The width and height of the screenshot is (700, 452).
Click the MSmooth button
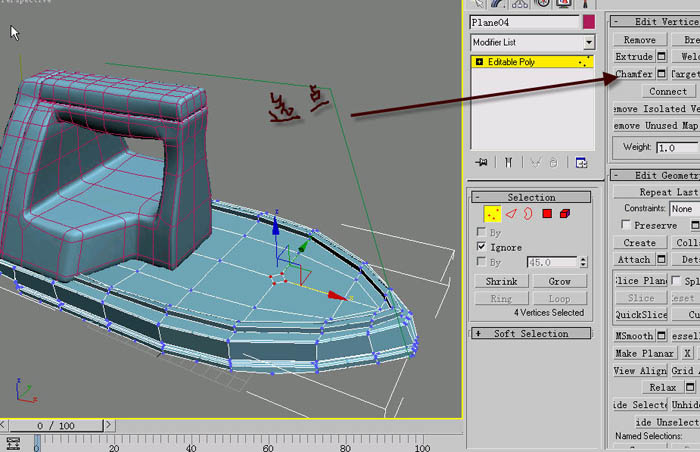pyautogui.click(x=634, y=335)
